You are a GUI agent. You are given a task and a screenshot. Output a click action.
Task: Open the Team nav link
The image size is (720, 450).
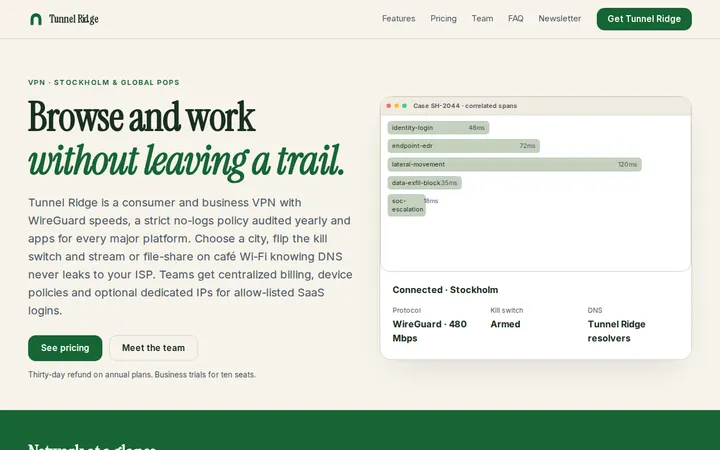(x=482, y=18)
